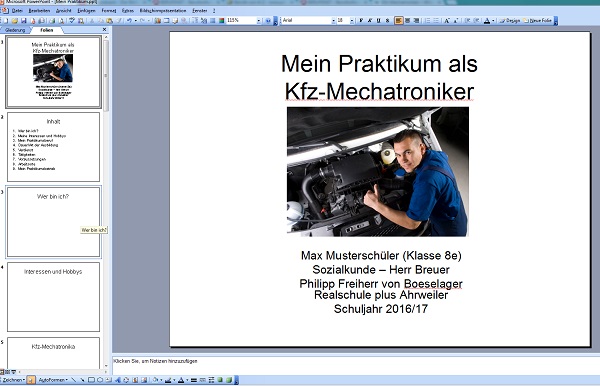The image size is (600, 386).
Task: Undo the last action
Action: click(129, 21)
